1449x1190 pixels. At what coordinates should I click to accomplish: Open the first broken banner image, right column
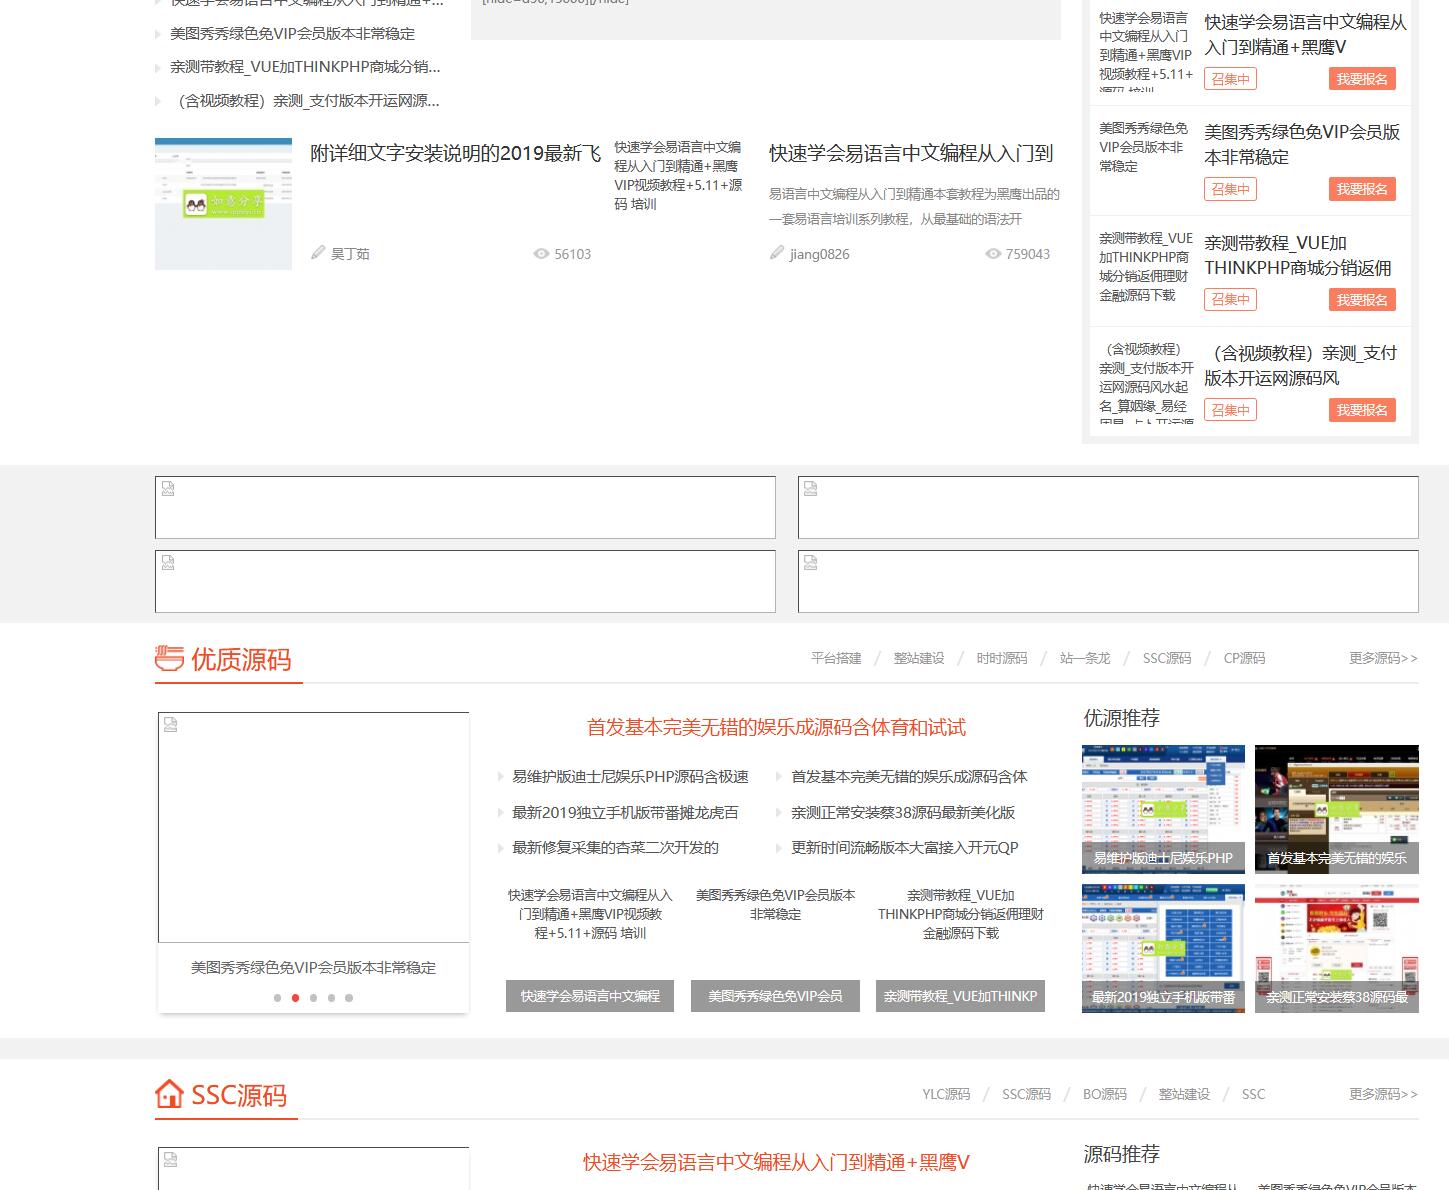tap(1108, 507)
